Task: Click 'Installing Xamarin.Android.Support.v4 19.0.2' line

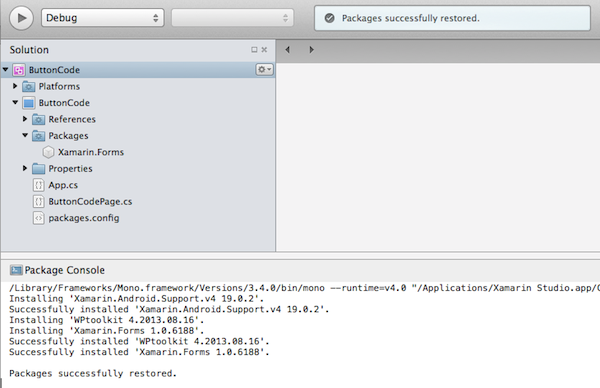Action: [x=137, y=298]
